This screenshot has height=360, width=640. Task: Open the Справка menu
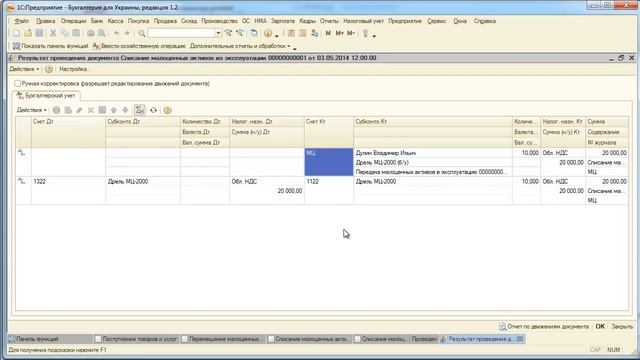484,21
